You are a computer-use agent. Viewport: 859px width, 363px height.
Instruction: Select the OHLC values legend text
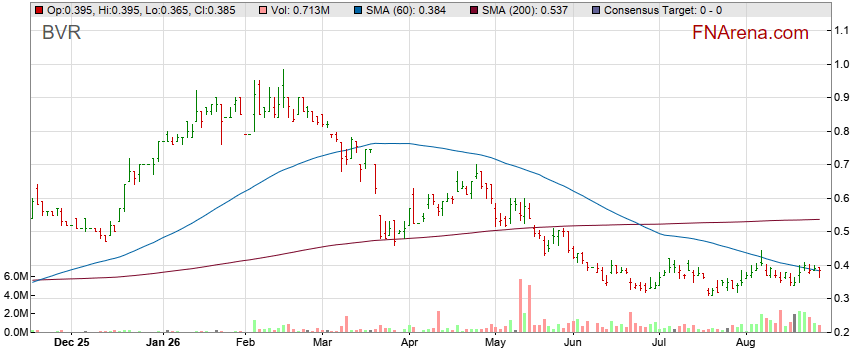(x=141, y=10)
